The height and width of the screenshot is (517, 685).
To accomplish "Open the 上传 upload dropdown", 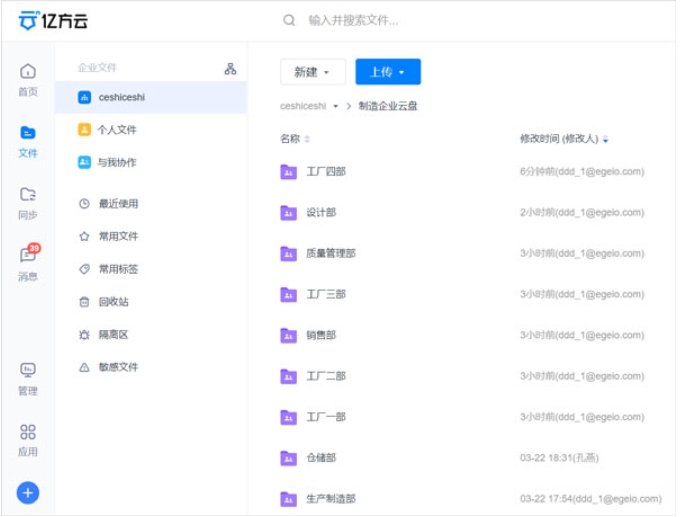I will (388, 72).
